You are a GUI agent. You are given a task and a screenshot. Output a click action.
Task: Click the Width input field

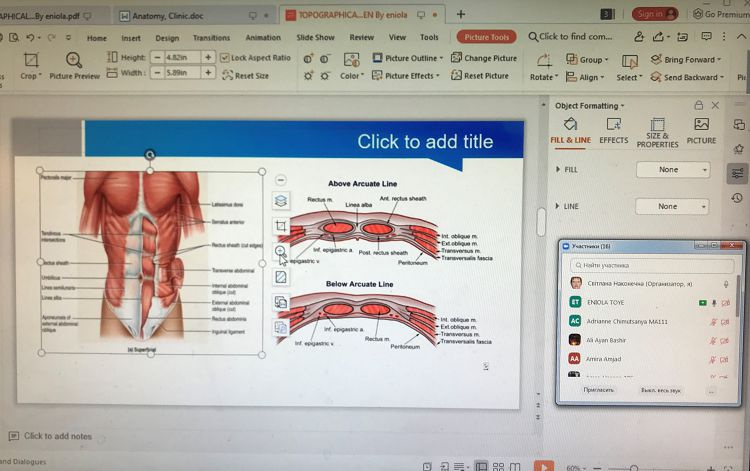tap(182, 73)
